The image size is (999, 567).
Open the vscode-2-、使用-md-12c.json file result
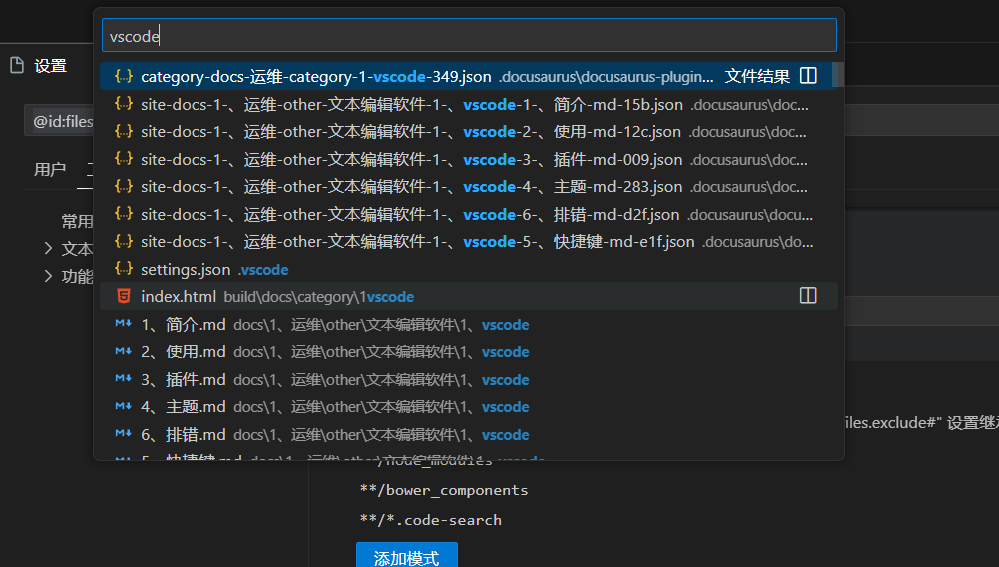tap(468, 132)
